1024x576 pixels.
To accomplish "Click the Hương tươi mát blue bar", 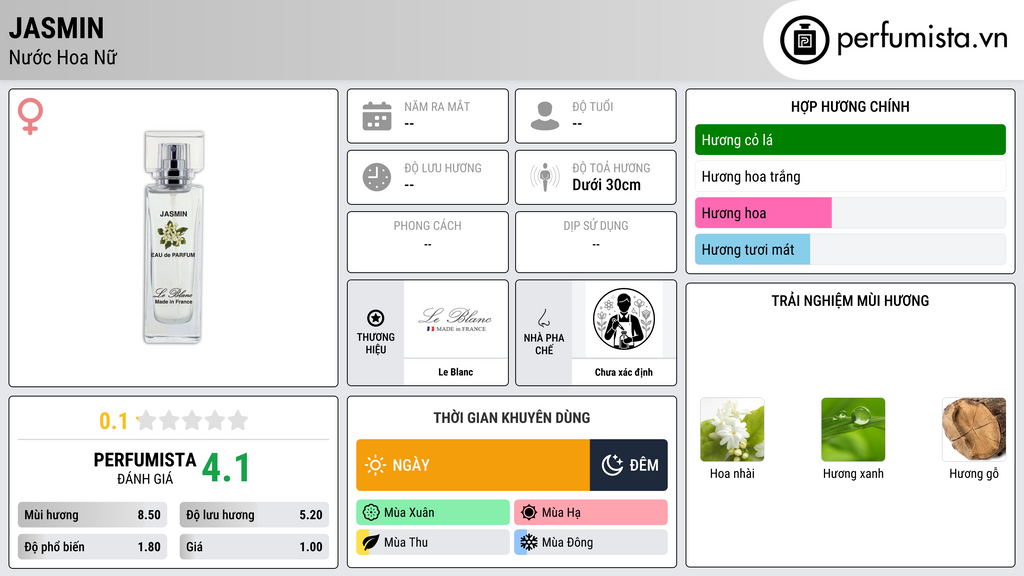I will [752, 249].
